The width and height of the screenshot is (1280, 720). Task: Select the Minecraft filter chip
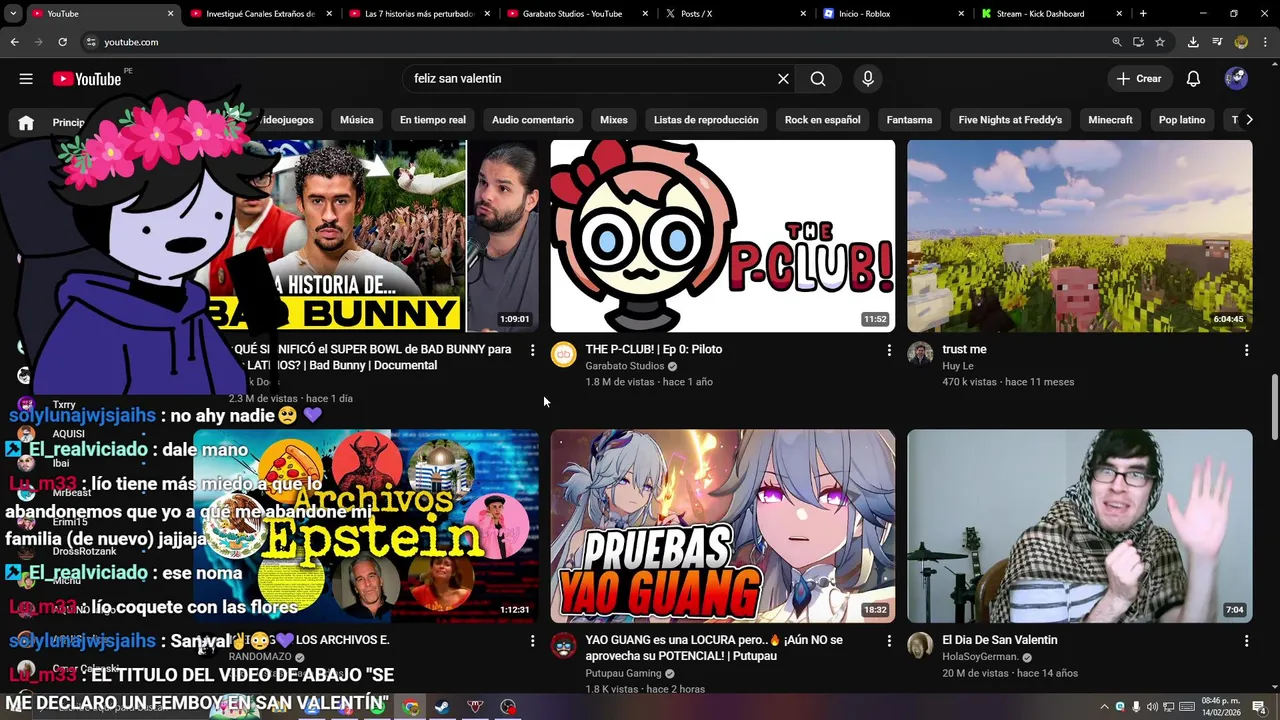pos(1110,120)
